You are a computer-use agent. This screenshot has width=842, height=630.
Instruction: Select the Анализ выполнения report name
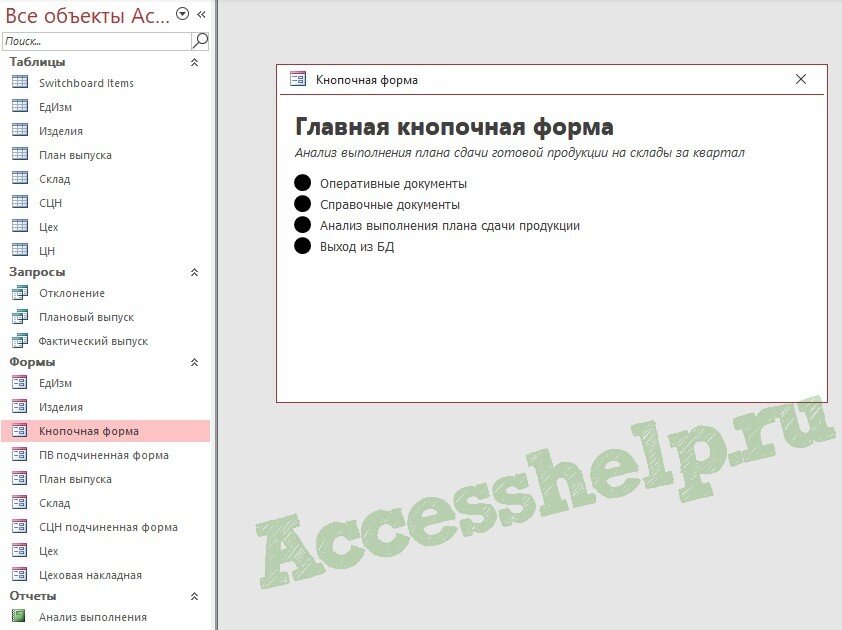pos(92,617)
